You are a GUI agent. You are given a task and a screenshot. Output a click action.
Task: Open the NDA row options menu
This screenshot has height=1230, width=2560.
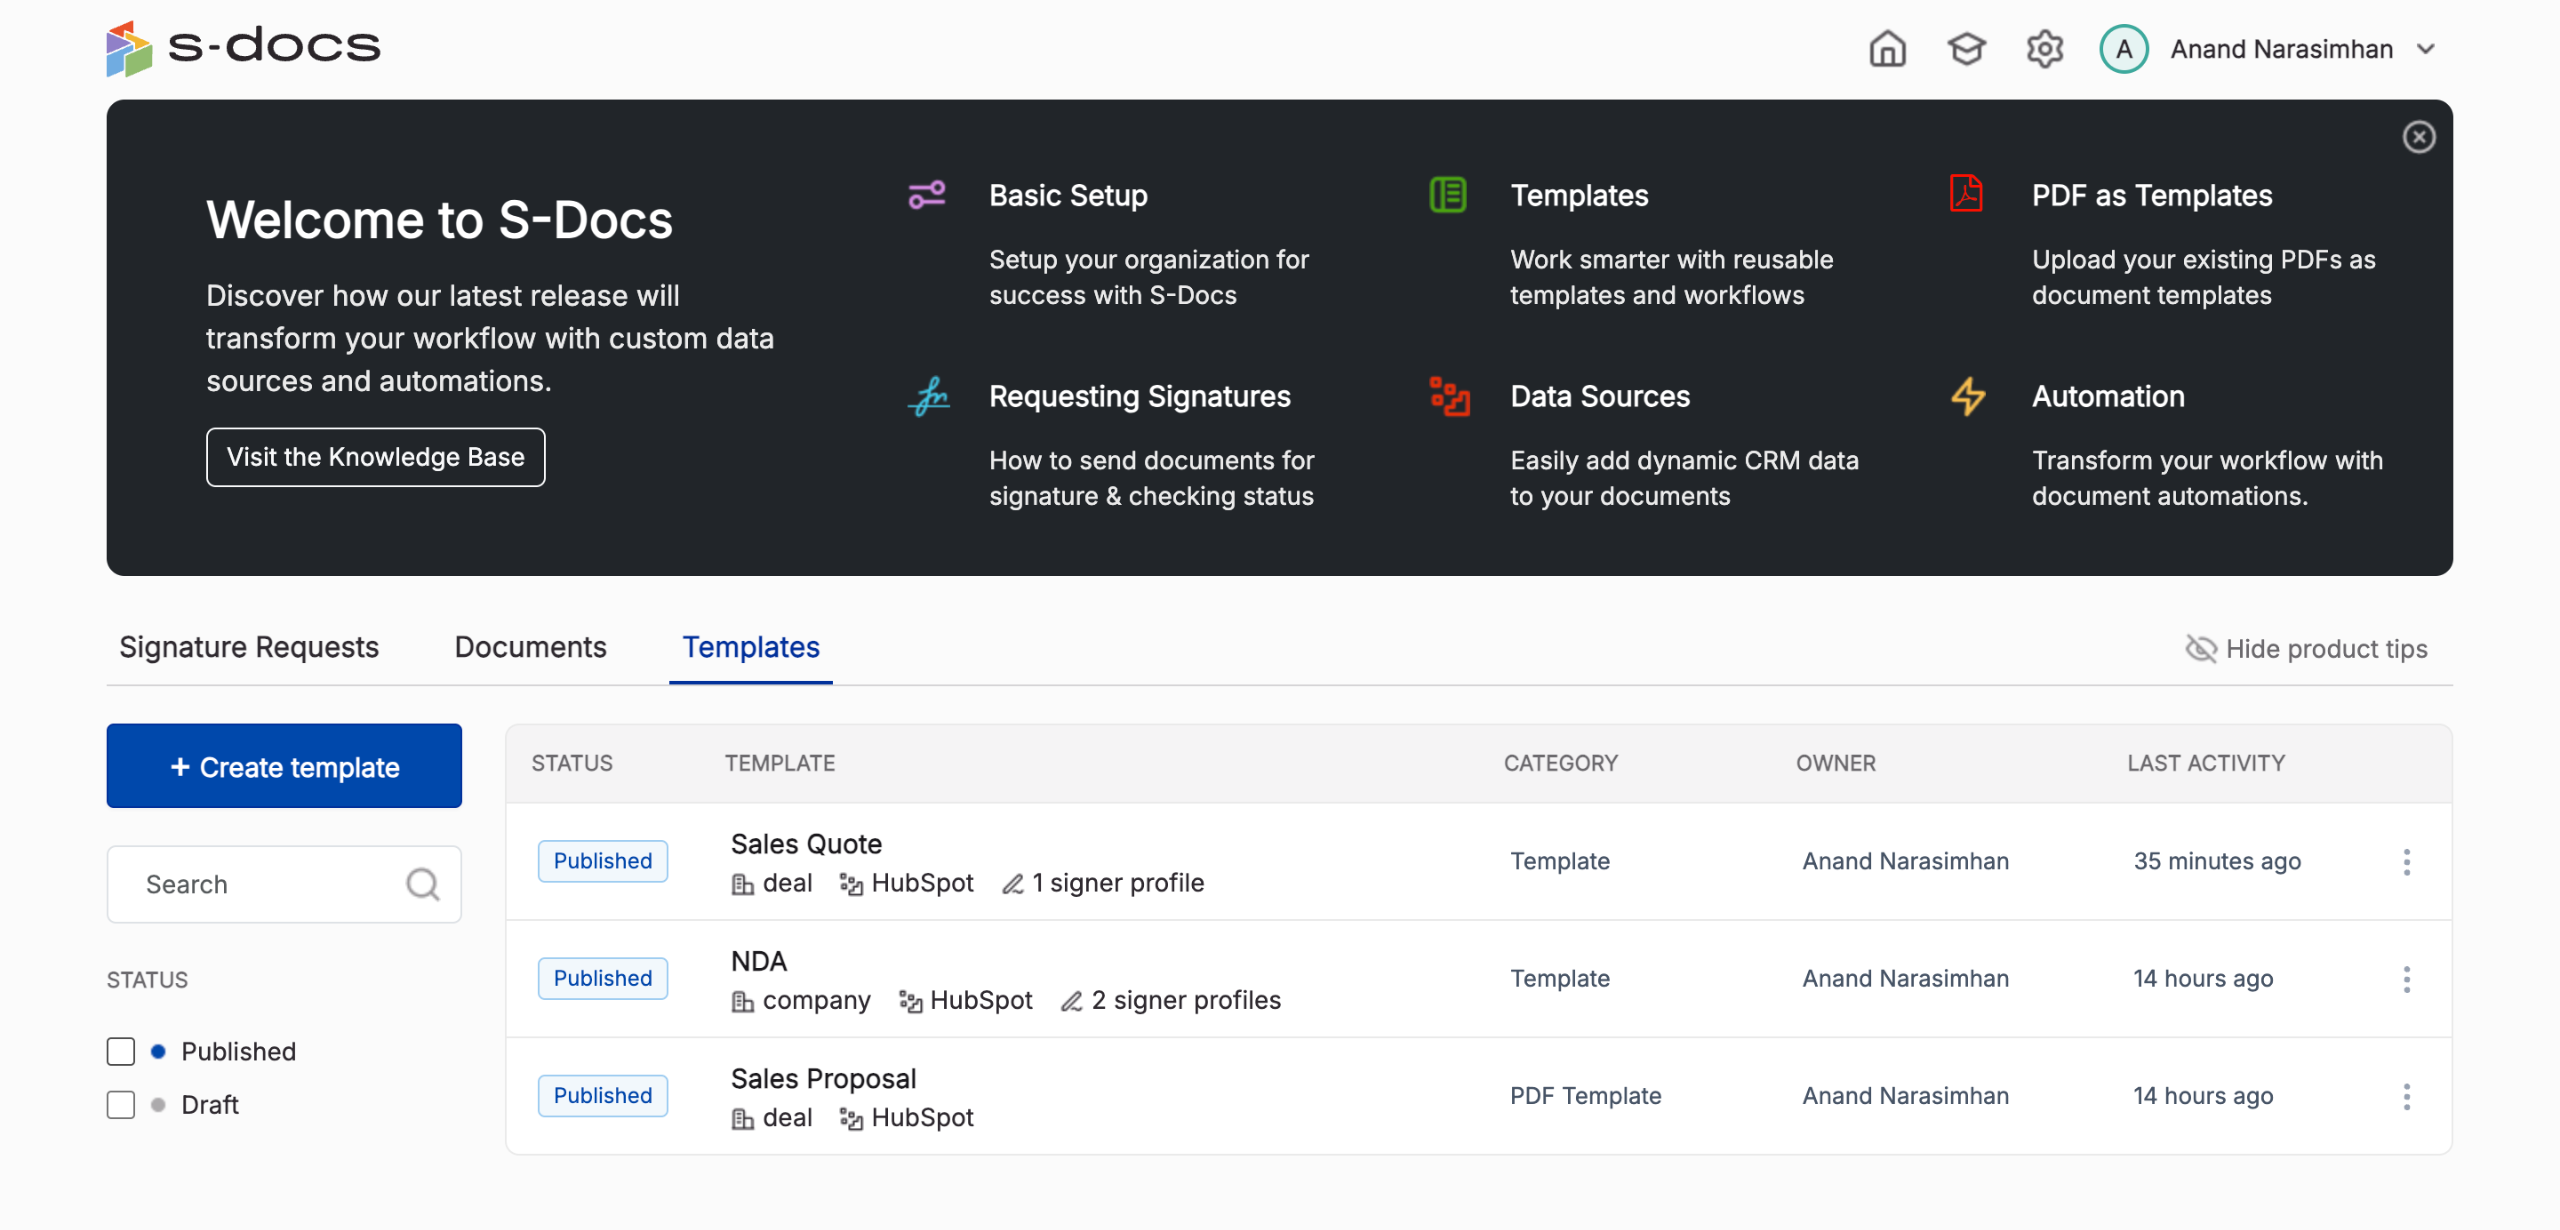coord(2406,979)
